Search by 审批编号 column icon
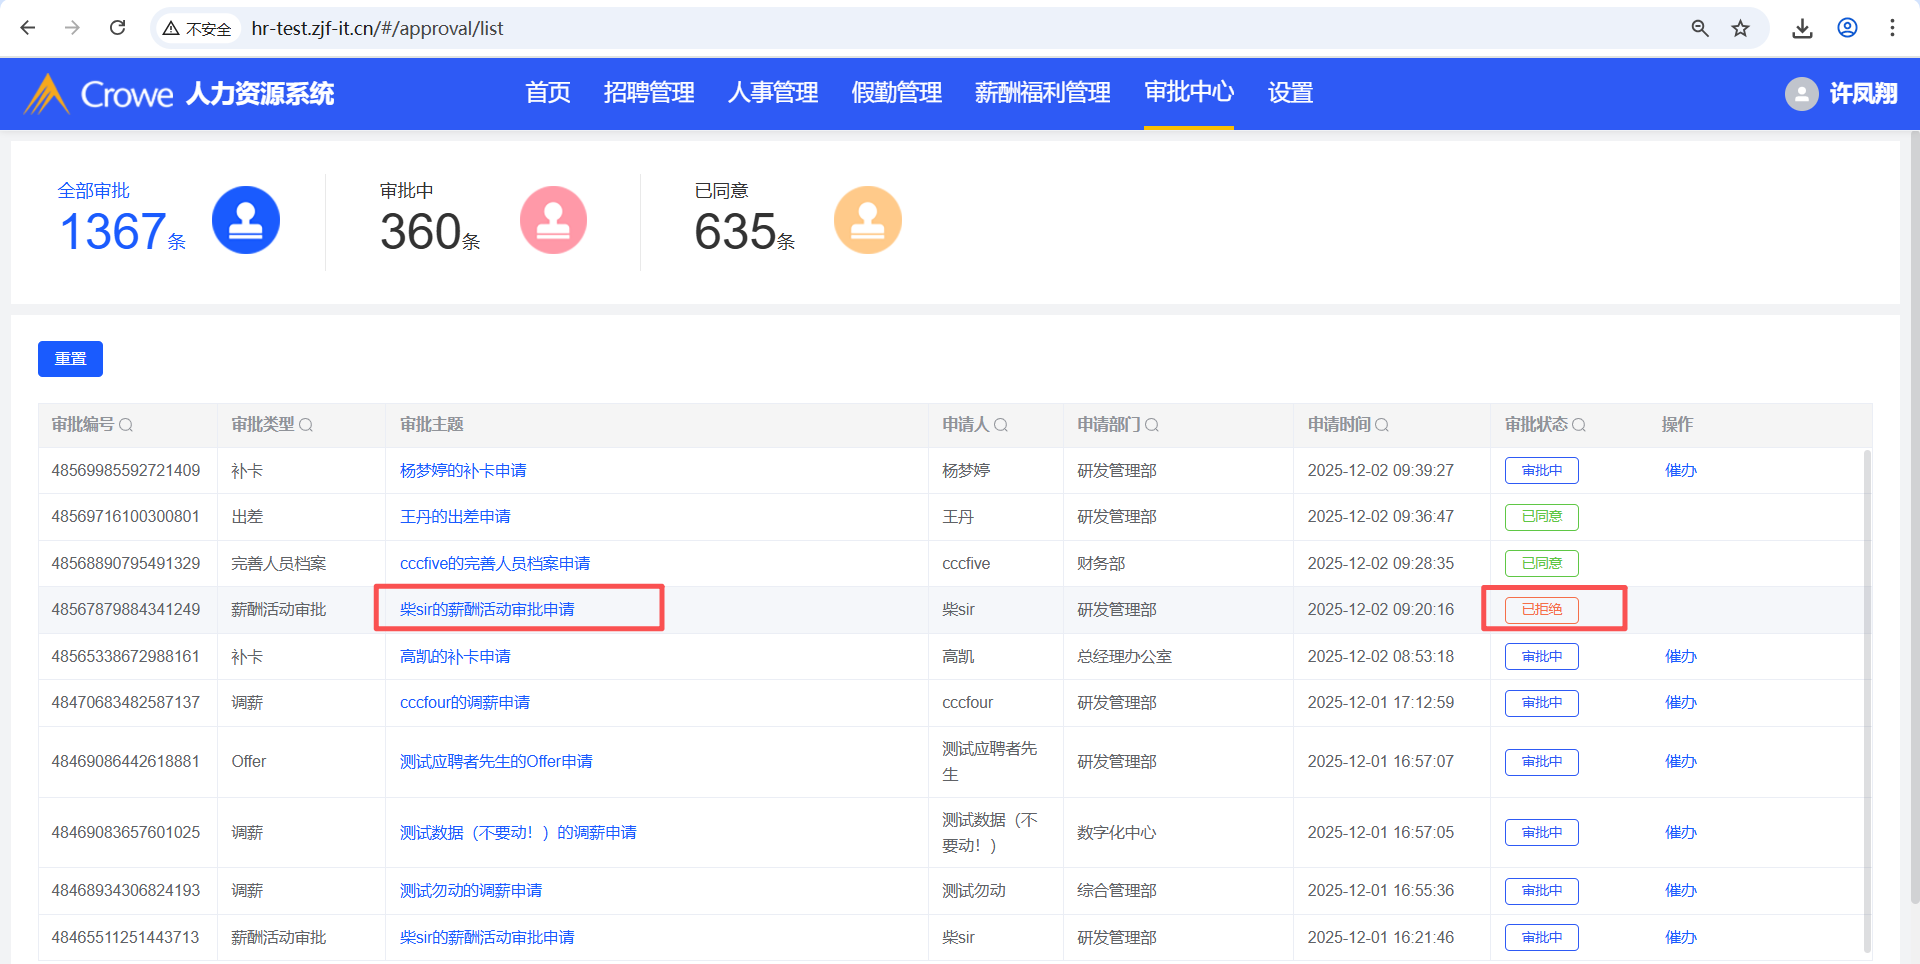Viewport: 1920px width, 964px height. pyautogui.click(x=126, y=425)
